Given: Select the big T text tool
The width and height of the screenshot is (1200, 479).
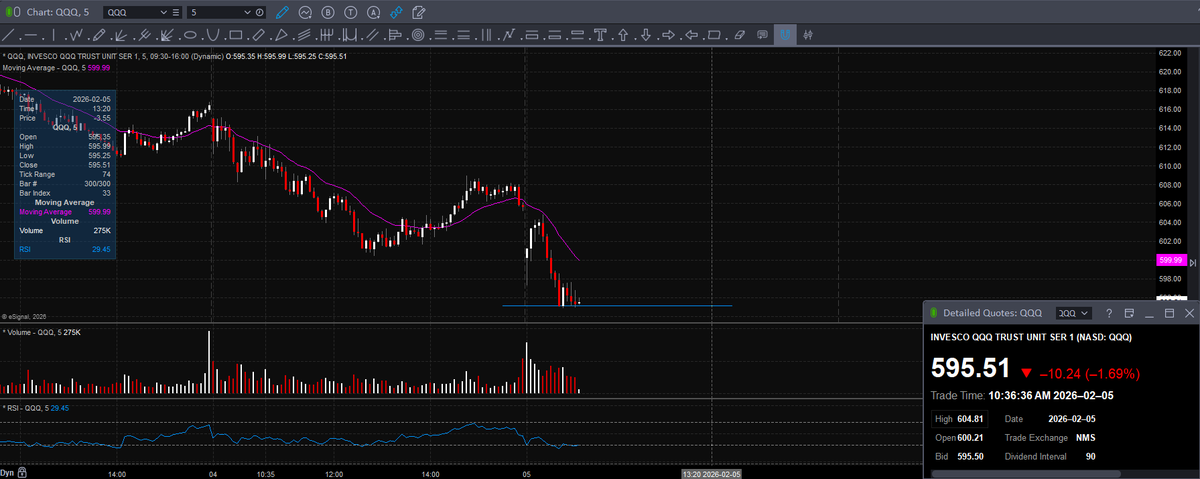Looking at the screenshot, I should [x=600, y=35].
